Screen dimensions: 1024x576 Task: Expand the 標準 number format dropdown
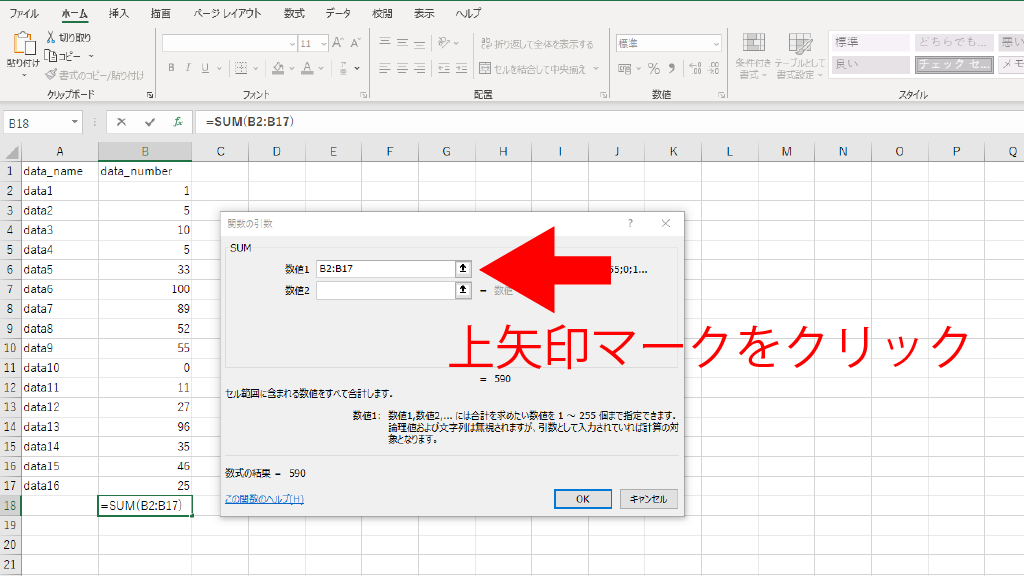click(716, 44)
